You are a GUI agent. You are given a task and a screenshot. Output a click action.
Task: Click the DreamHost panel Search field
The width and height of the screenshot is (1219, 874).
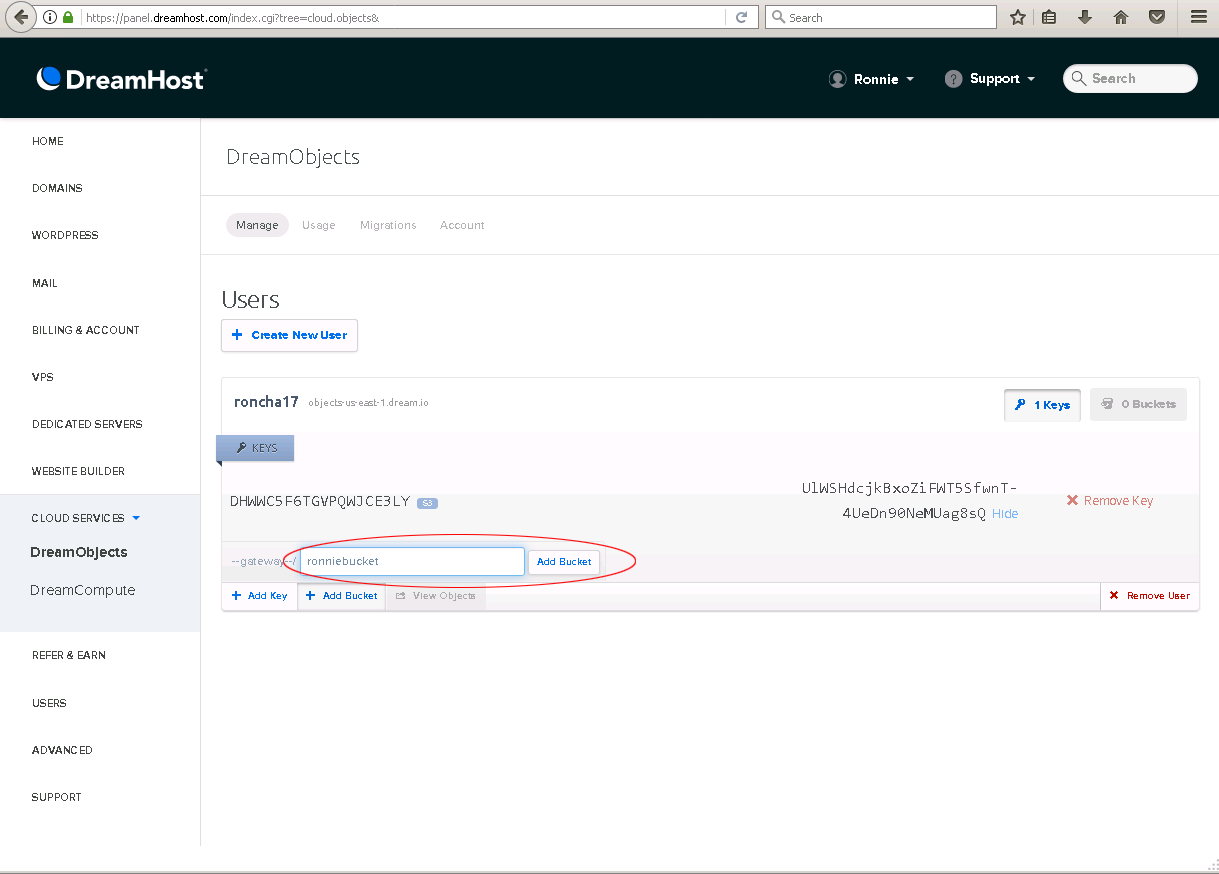coord(1130,79)
